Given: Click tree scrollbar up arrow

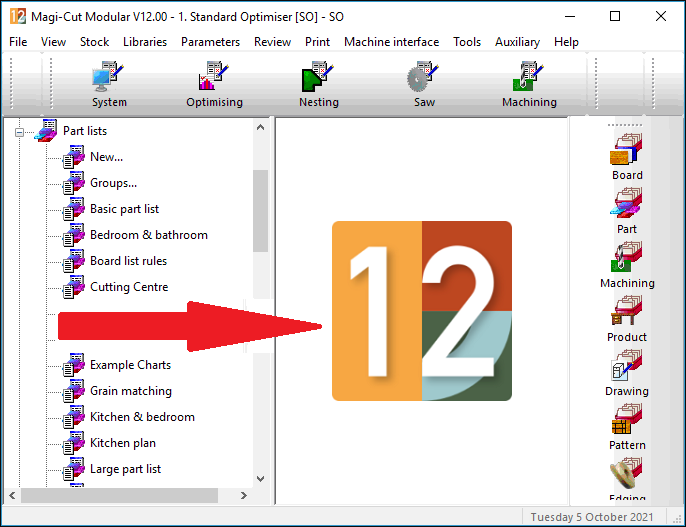Looking at the screenshot, I should tap(260, 127).
